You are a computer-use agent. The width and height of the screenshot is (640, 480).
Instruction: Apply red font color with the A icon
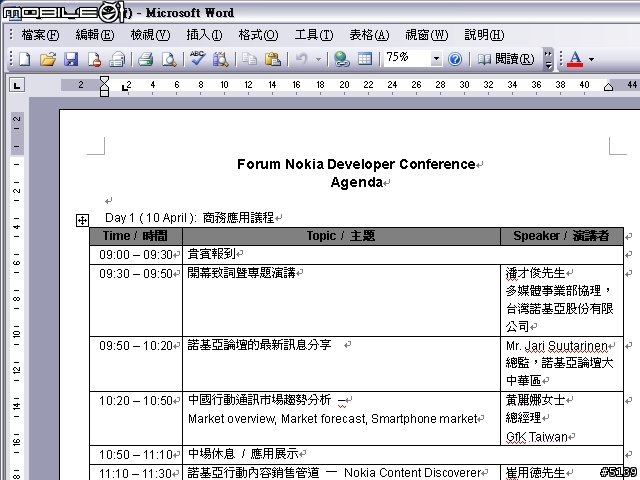[575, 59]
